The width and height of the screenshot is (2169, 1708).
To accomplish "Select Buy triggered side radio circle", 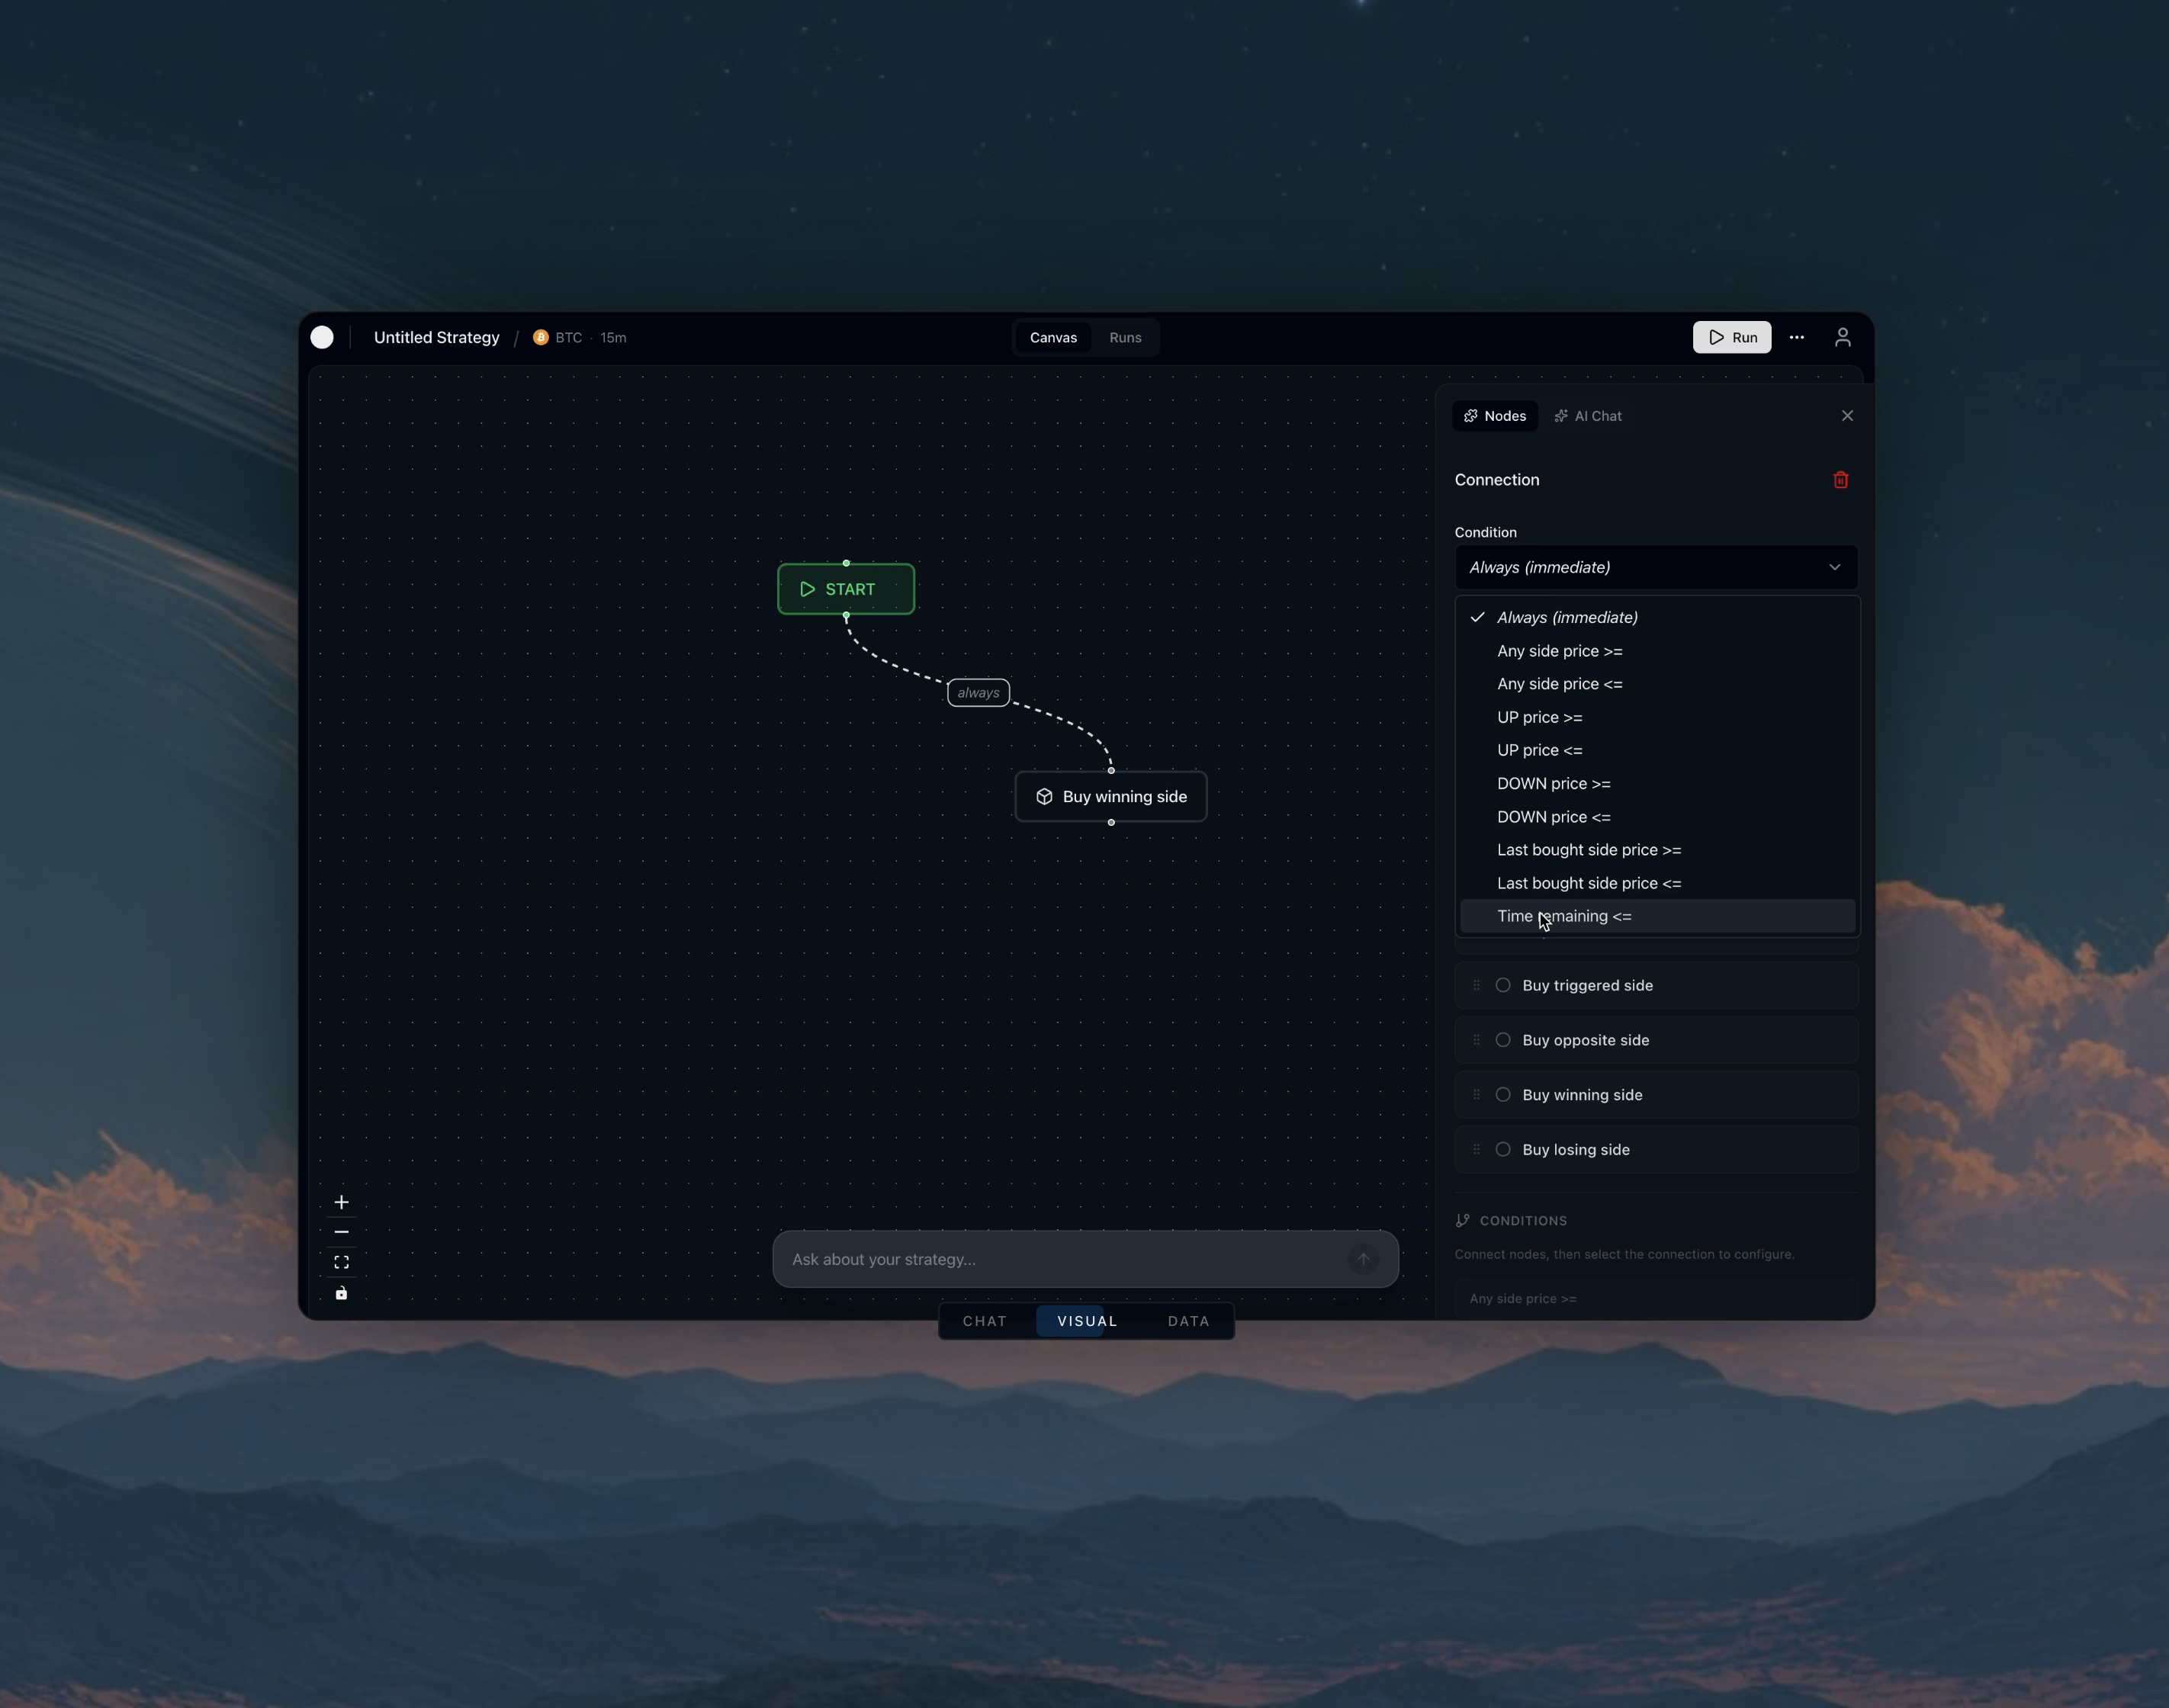I will point(1502,985).
